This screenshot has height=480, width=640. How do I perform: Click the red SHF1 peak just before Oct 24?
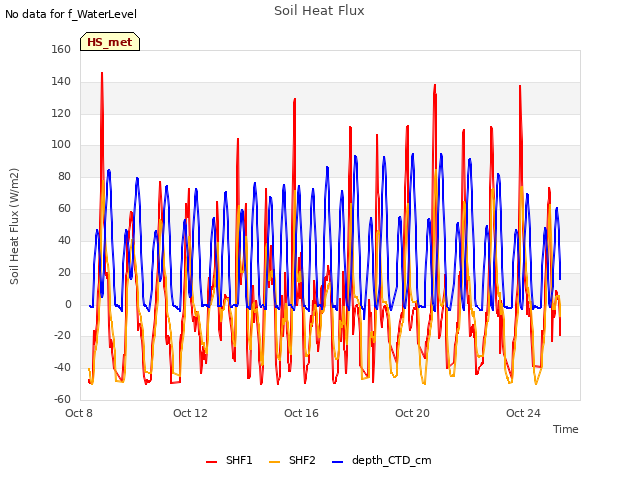point(520,86)
